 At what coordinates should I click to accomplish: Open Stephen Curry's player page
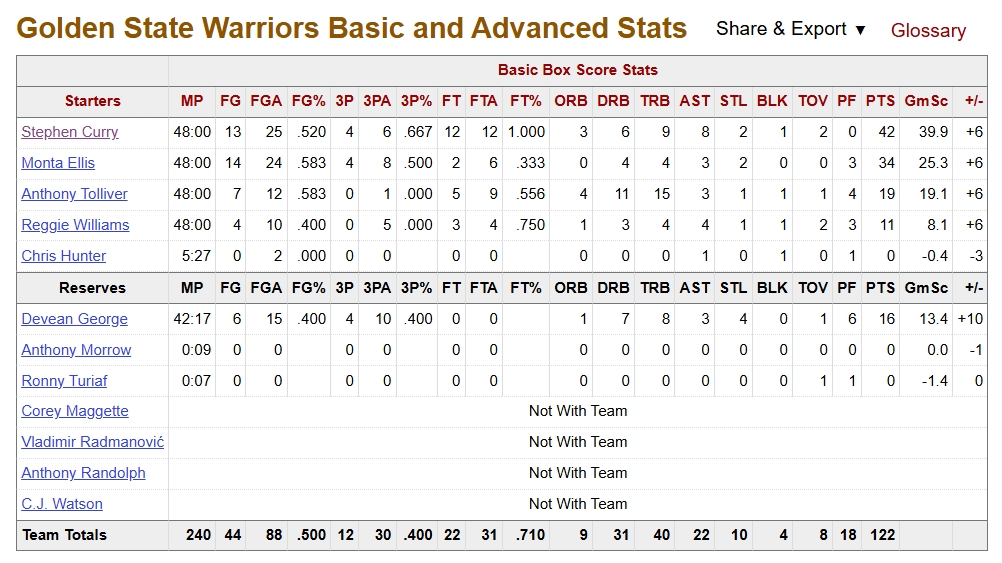[x=70, y=132]
